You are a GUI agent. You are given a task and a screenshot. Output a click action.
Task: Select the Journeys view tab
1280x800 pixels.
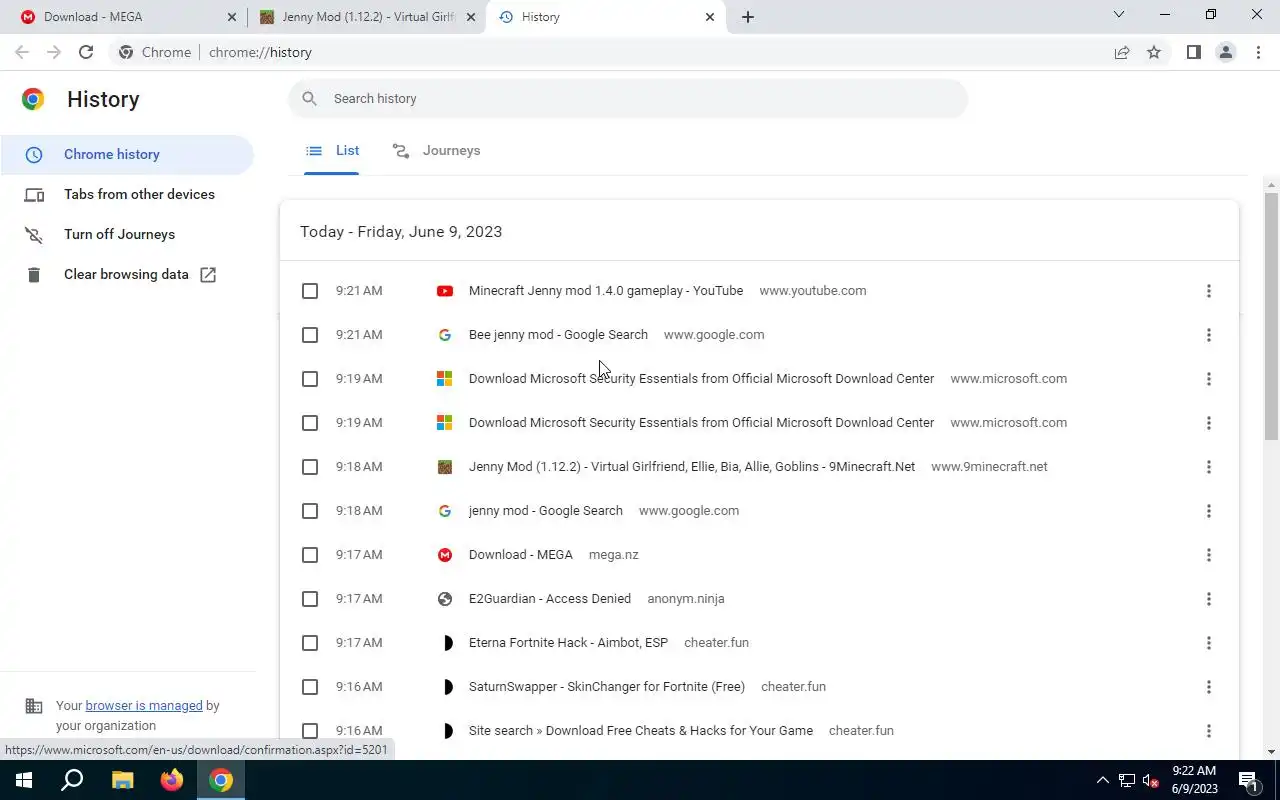(x=436, y=150)
